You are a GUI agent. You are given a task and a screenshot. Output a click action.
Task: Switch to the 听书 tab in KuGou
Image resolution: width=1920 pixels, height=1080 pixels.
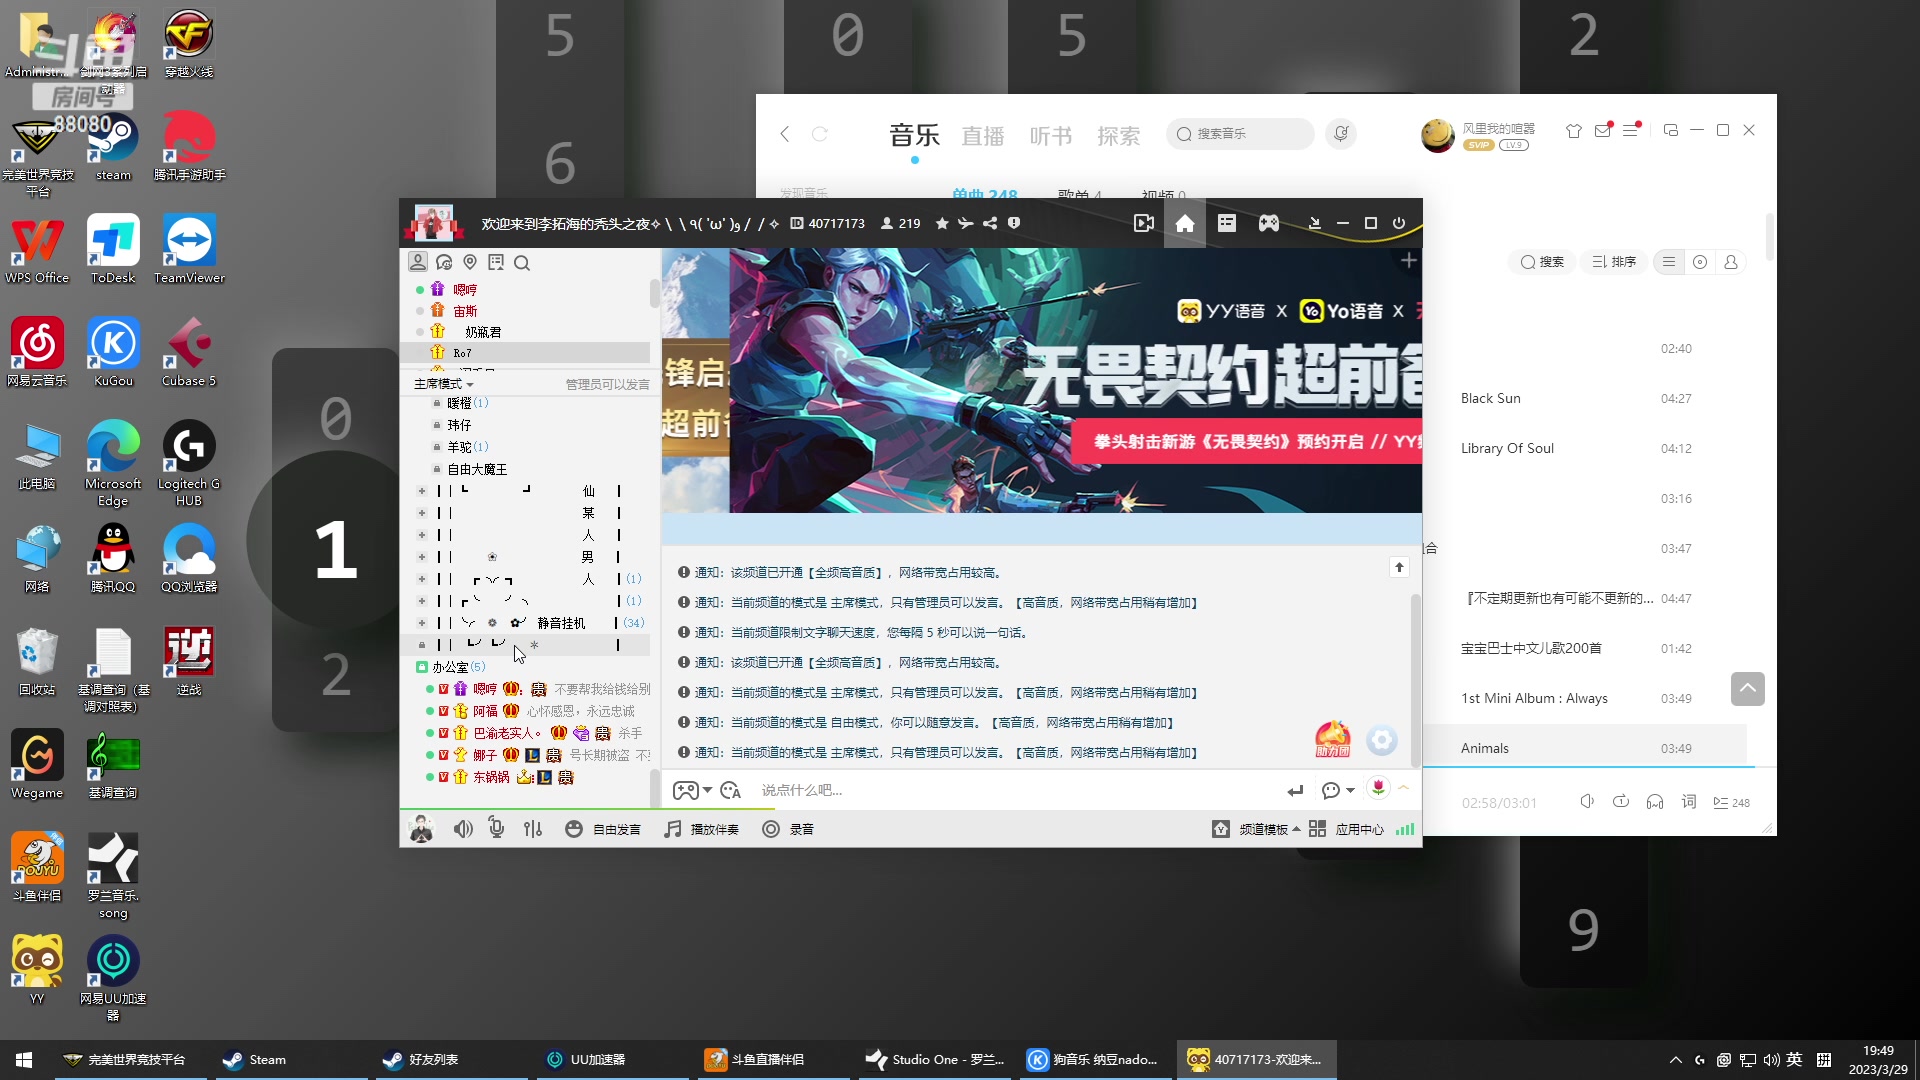click(1049, 136)
